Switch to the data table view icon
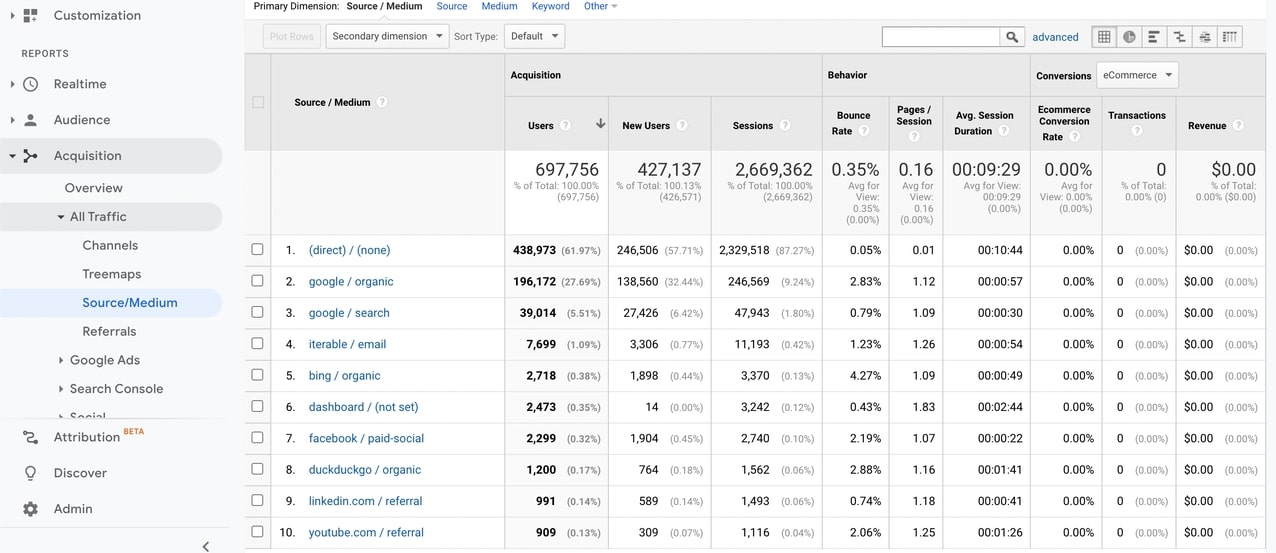Viewport: 1276px width, 553px height. 1104,37
